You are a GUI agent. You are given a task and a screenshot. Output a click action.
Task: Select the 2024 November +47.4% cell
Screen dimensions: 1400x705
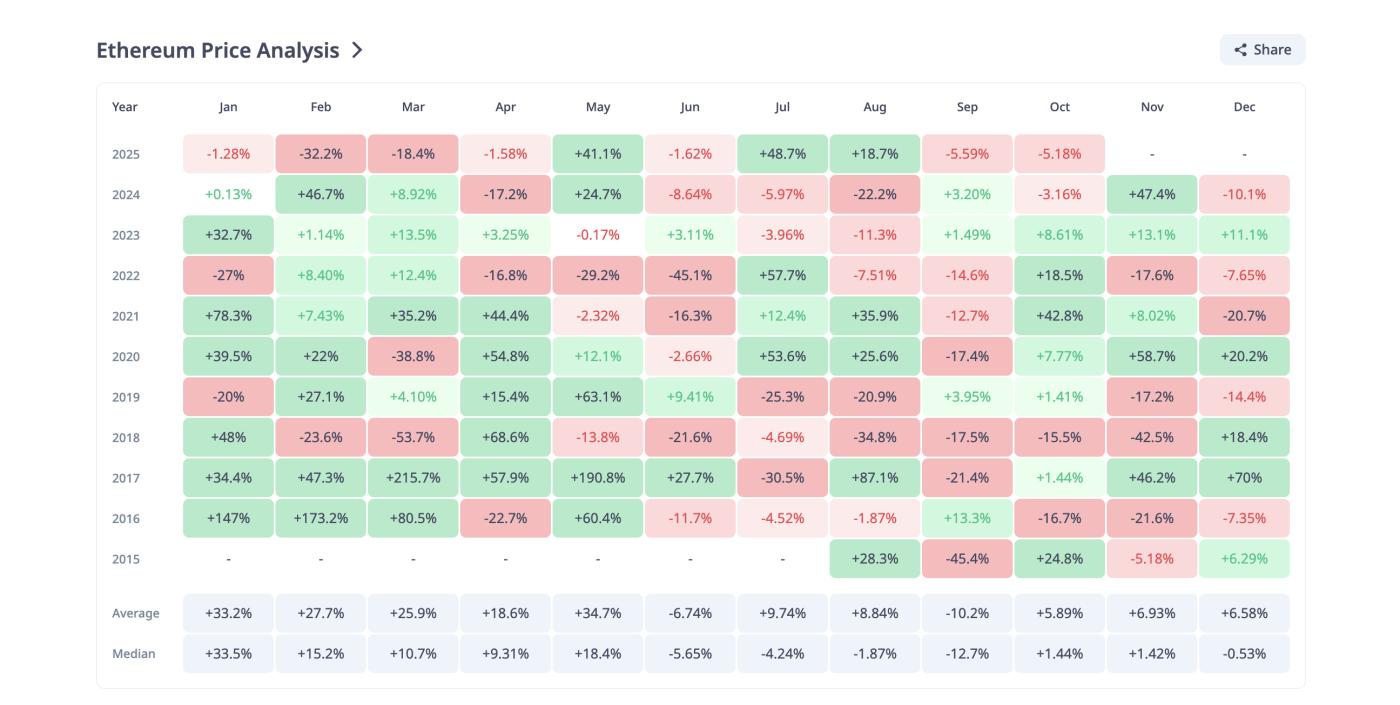pos(1152,194)
